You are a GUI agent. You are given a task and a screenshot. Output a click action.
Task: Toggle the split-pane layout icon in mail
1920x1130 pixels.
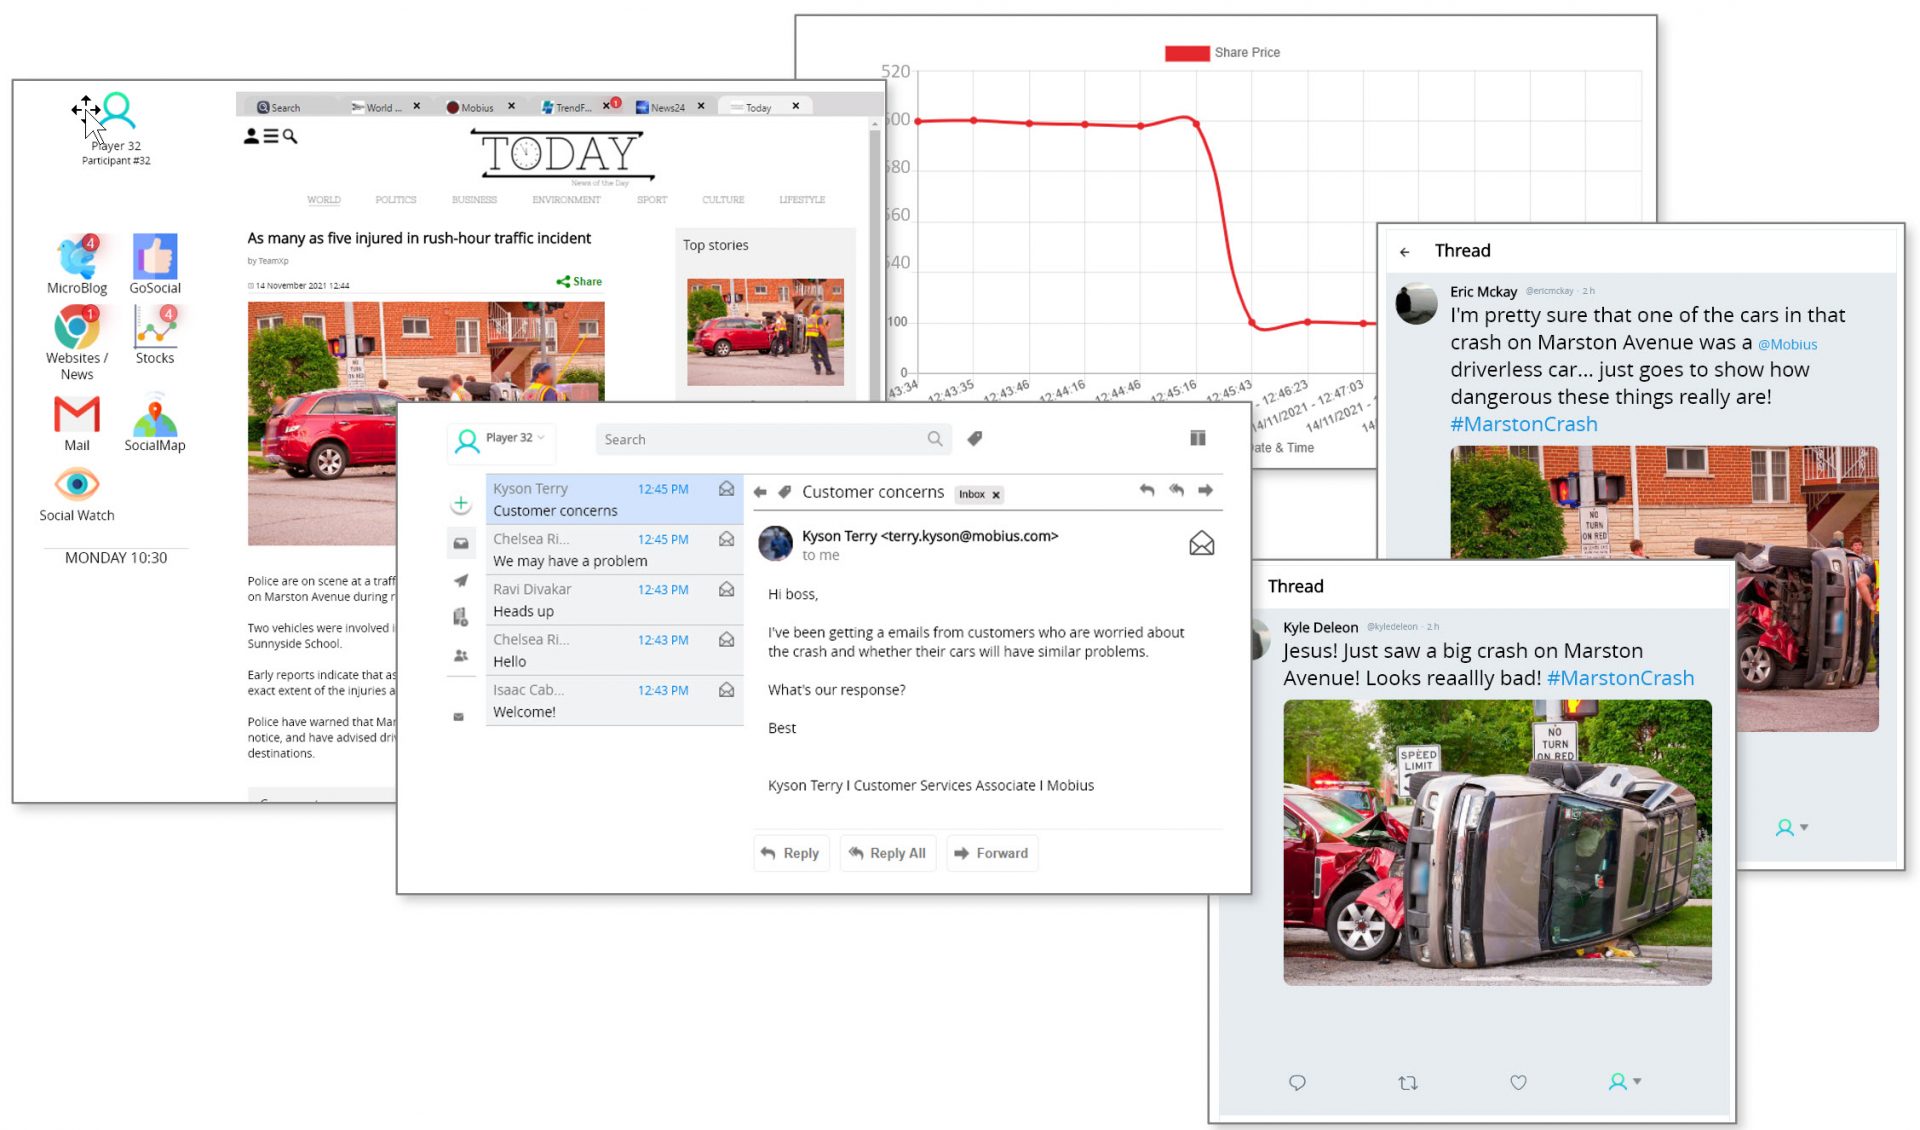(x=1197, y=438)
